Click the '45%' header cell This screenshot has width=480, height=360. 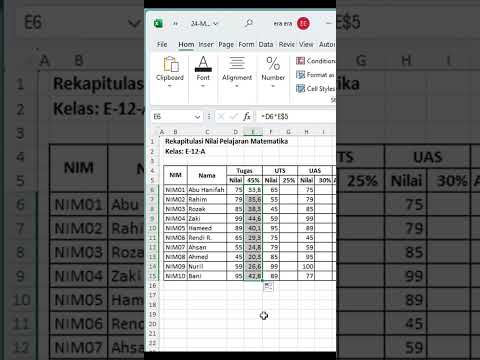pos(253,180)
